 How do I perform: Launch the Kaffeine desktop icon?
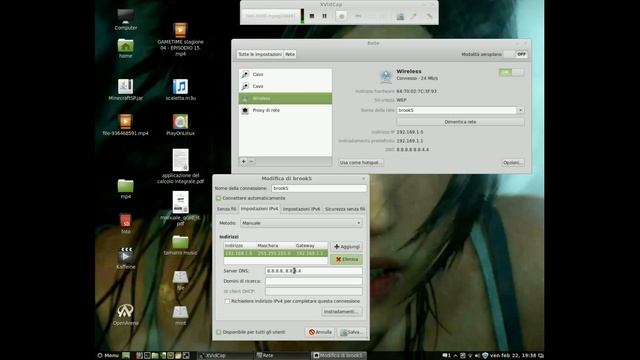125,258
